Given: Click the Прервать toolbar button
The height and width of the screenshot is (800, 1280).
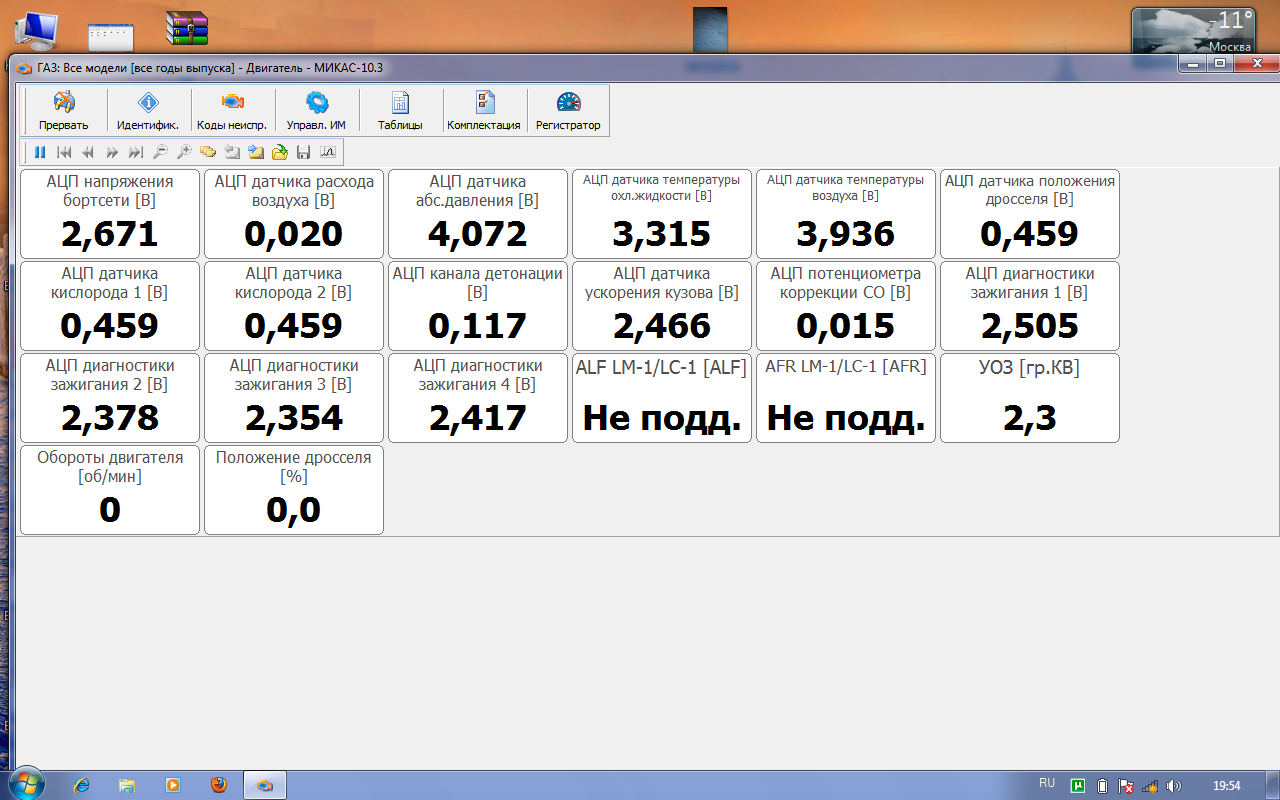Looking at the screenshot, I should coord(64,110).
